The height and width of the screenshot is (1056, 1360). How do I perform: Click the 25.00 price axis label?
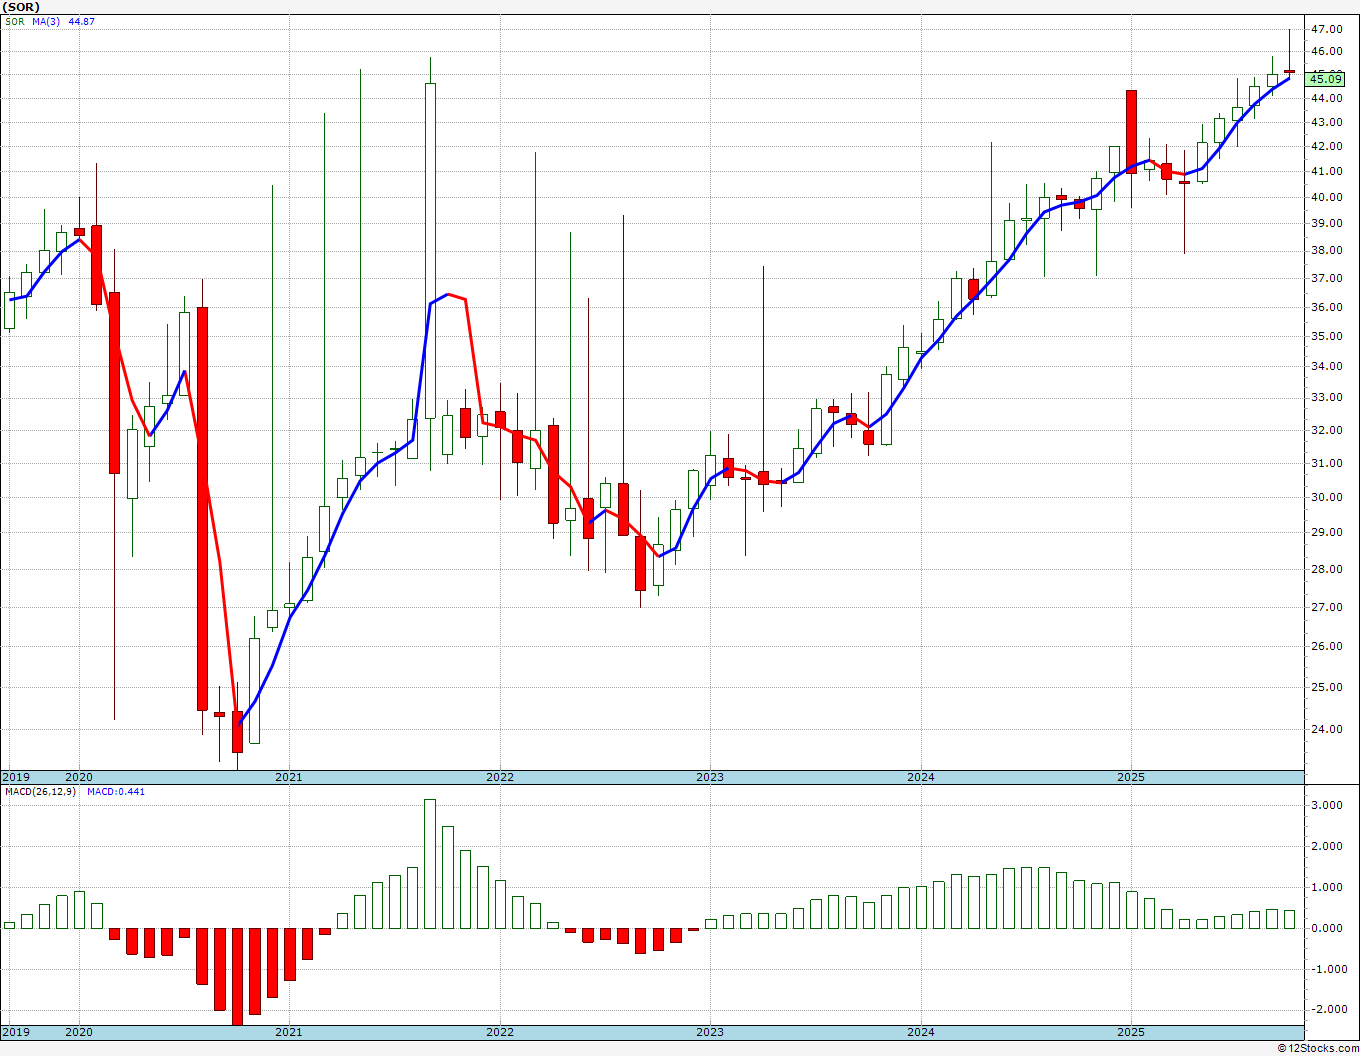(1327, 688)
